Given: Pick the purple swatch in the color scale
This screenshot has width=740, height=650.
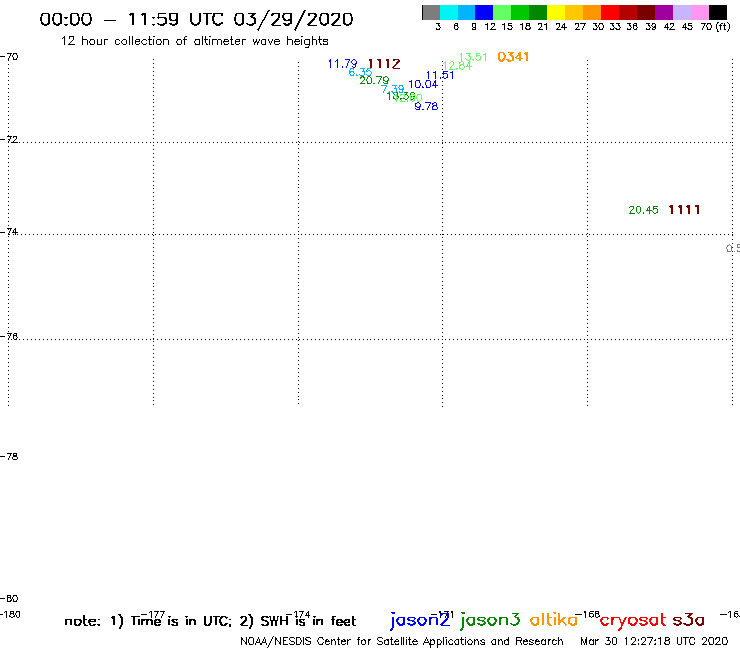Looking at the screenshot, I should click(664, 12).
